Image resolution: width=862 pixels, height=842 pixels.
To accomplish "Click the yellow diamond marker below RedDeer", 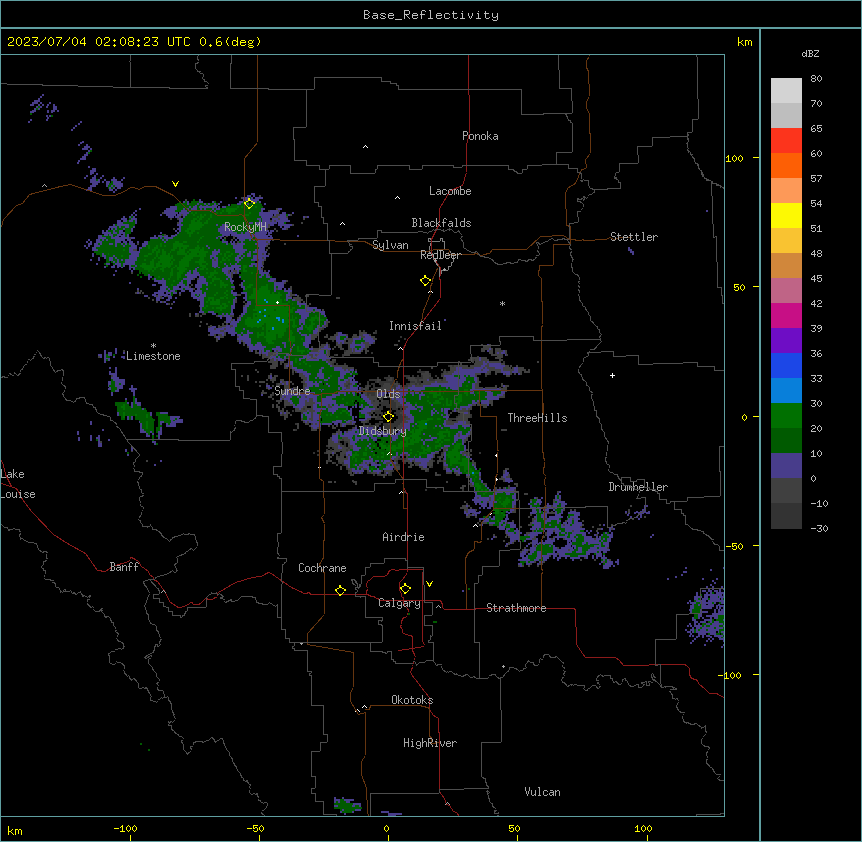I will pos(426,281).
